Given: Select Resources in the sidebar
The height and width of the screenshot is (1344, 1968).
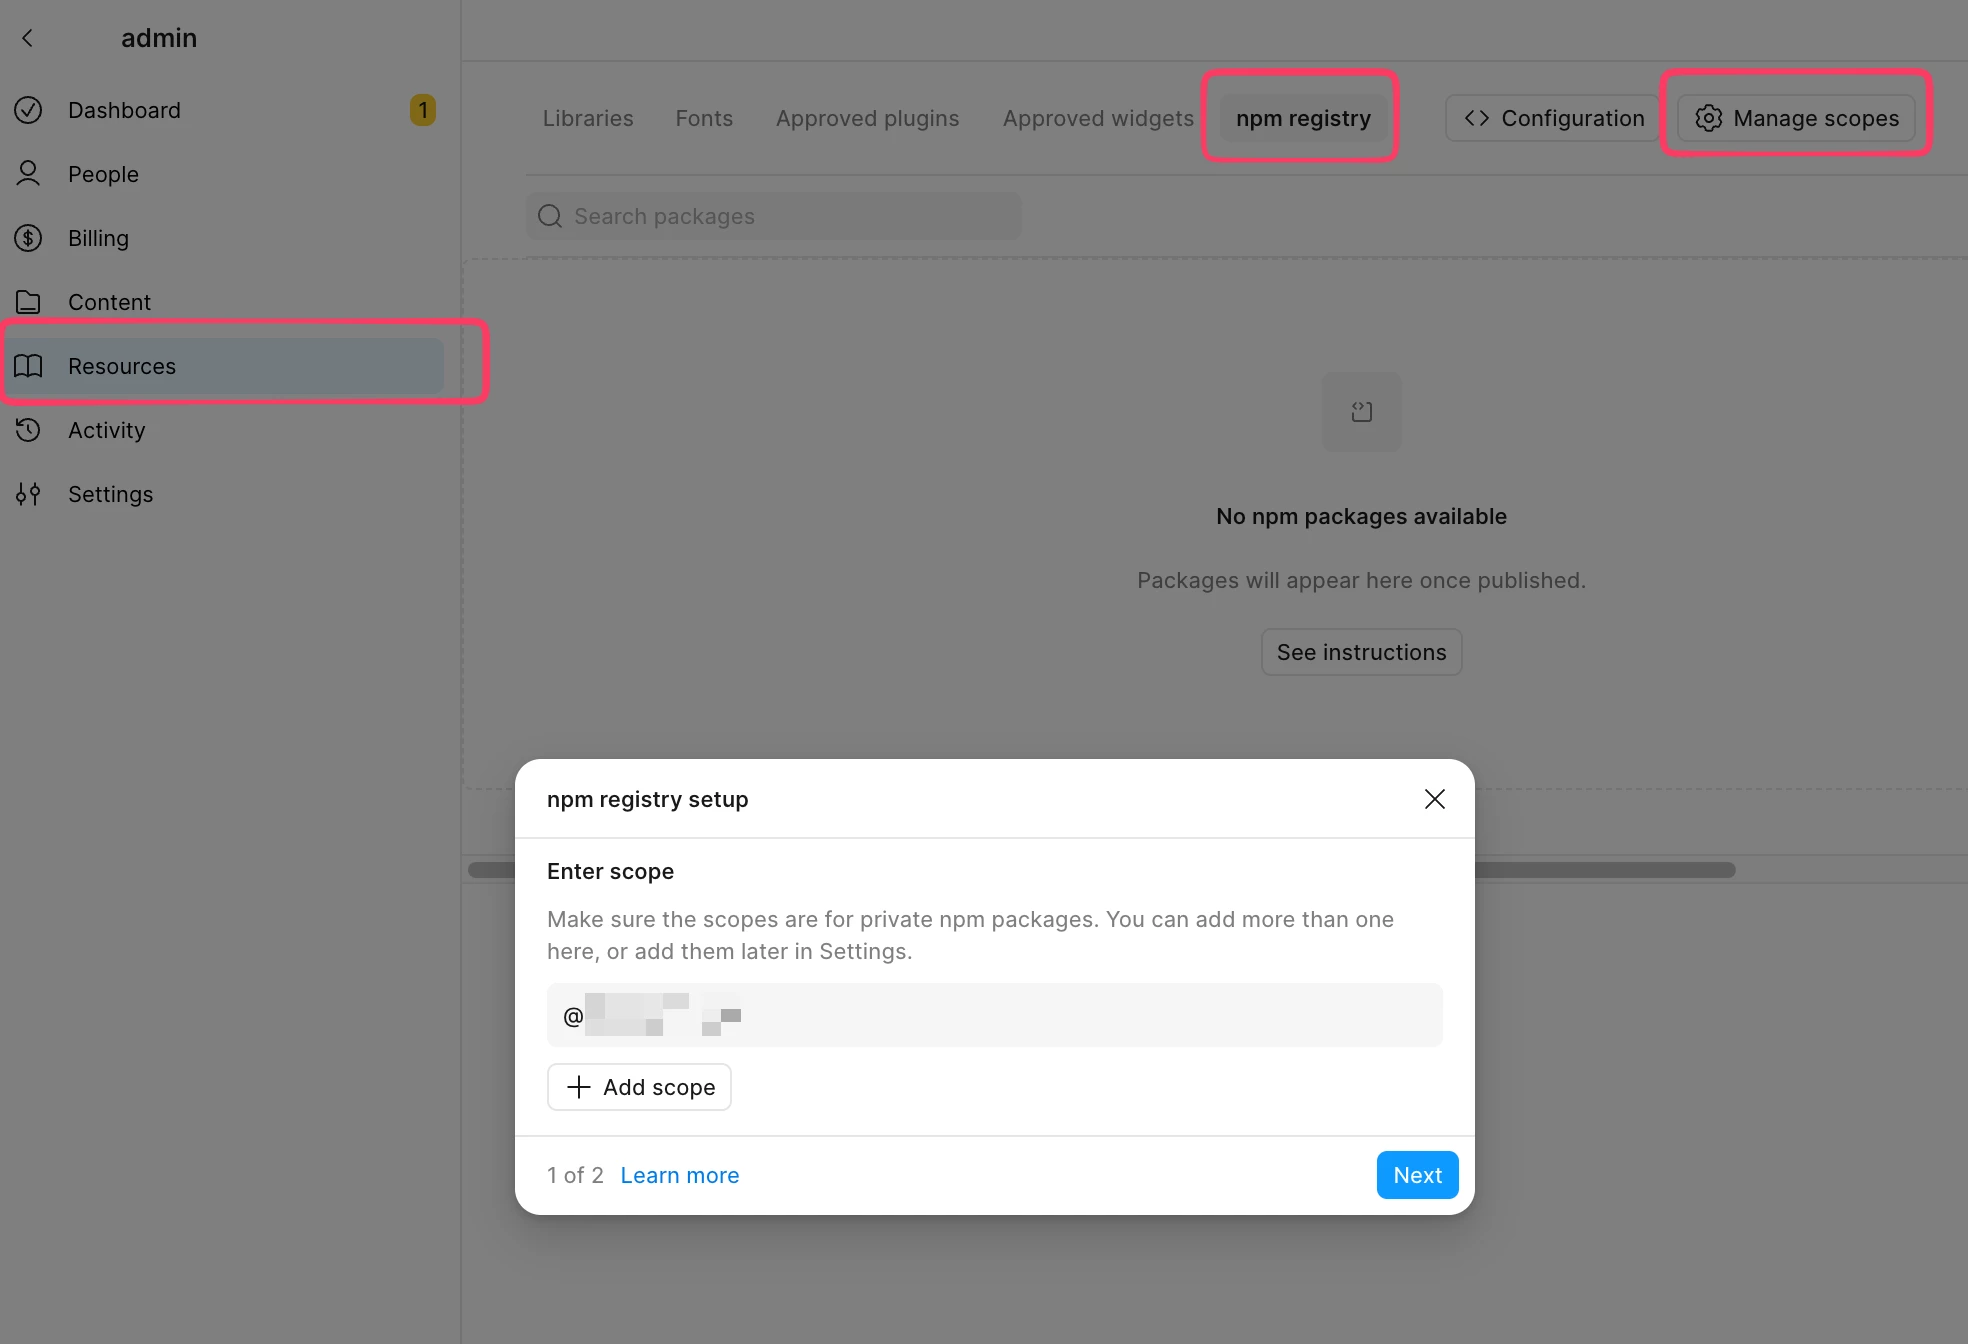Looking at the screenshot, I should click(122, 366).
